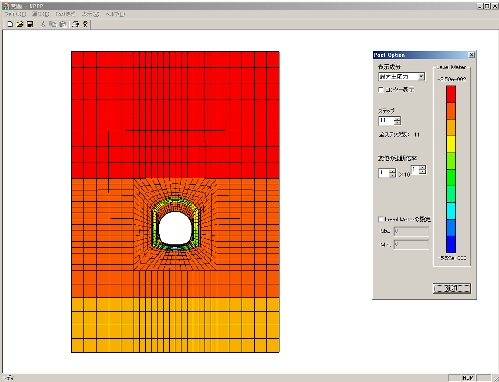This screenshot has width=499, height=382.
Task: Open the Help menu in the menu bar
Action: pyautogui.click(x=115, y=14)
